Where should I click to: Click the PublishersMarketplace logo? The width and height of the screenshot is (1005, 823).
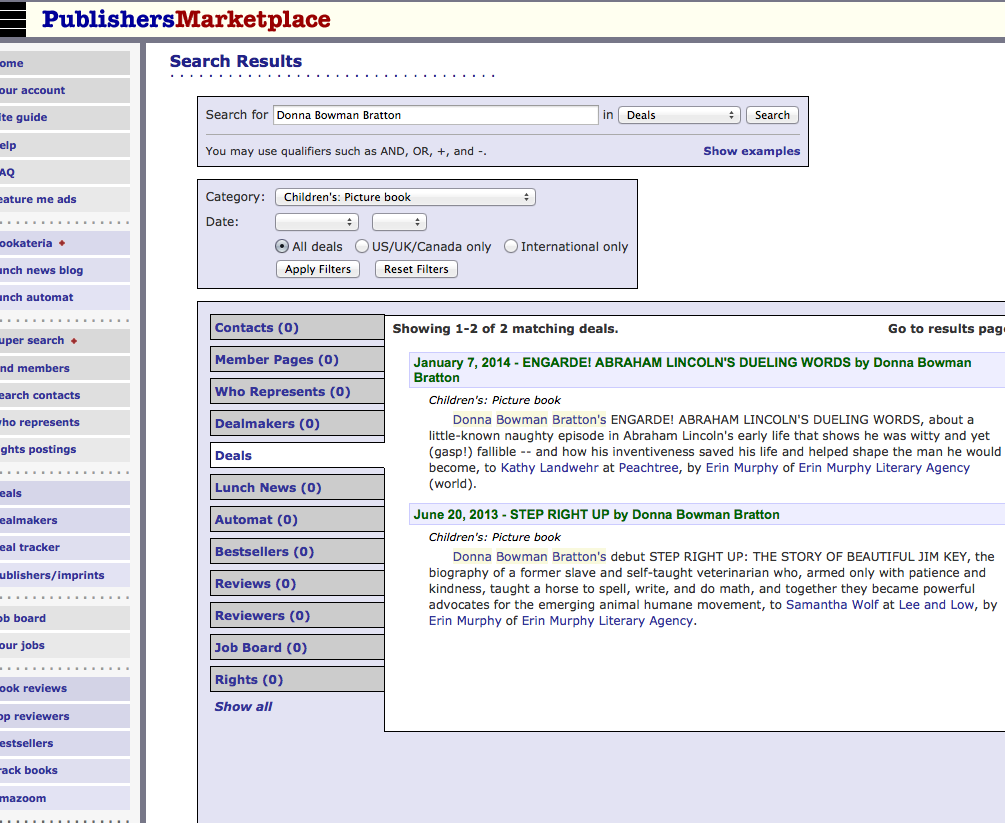tap(186, 19)
